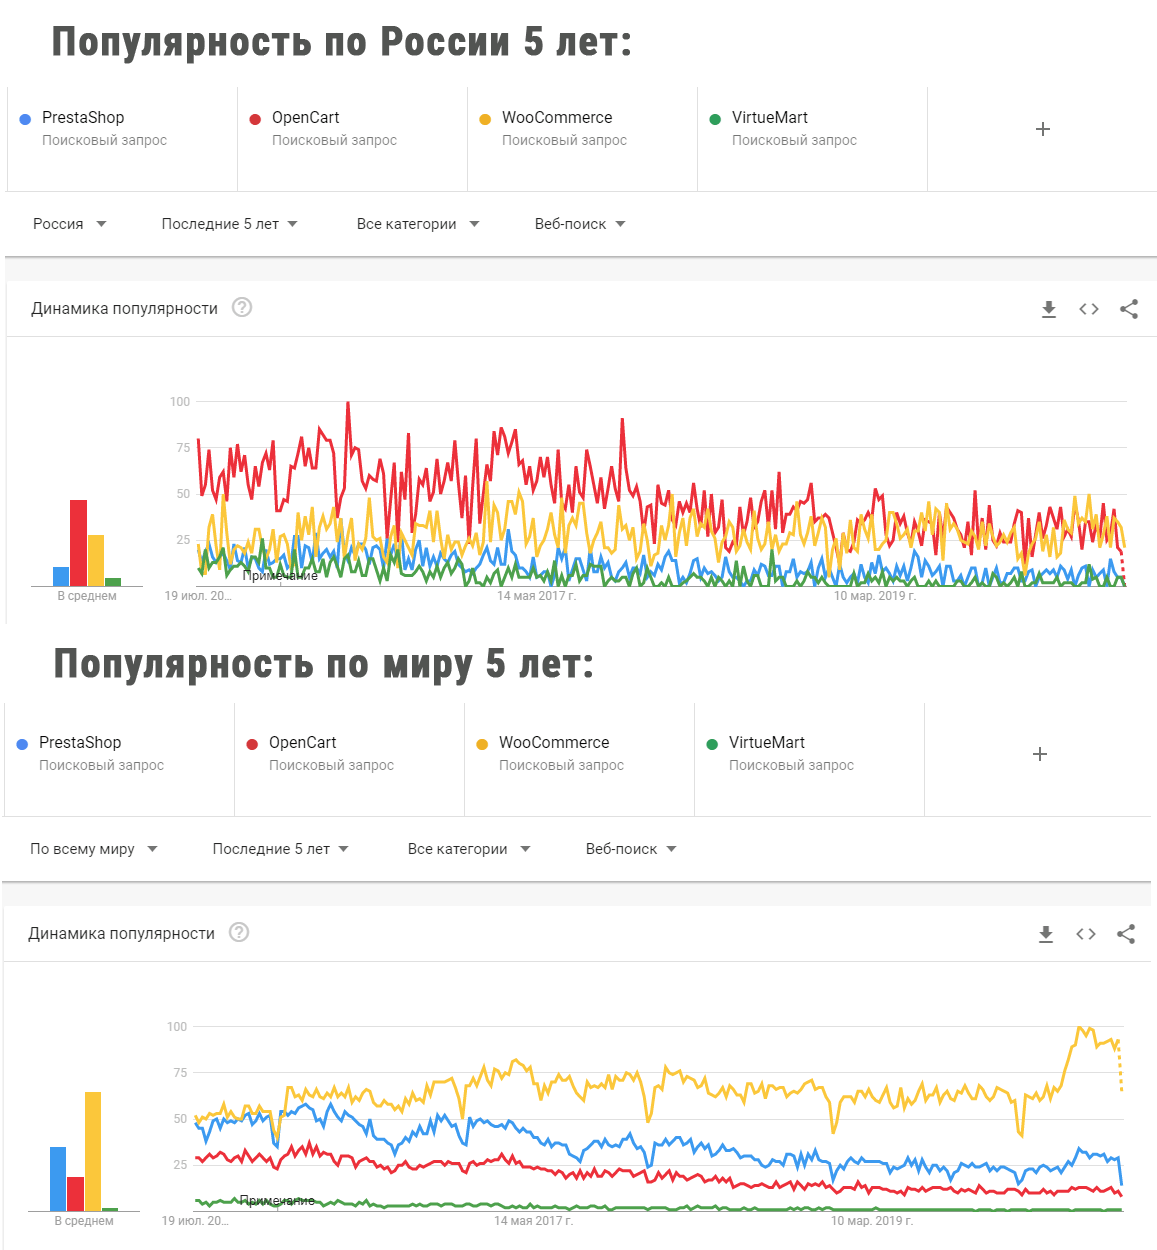Add comparison term in worldwide panel
Screen dimensions: 1157x1250
[1039, 754]
